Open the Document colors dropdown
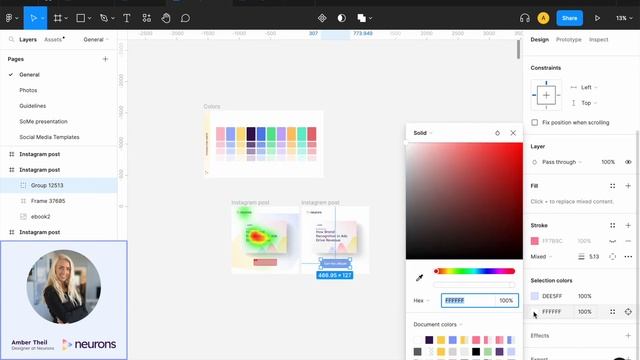Viewport: 640px width, 360px height. (438, 324)
